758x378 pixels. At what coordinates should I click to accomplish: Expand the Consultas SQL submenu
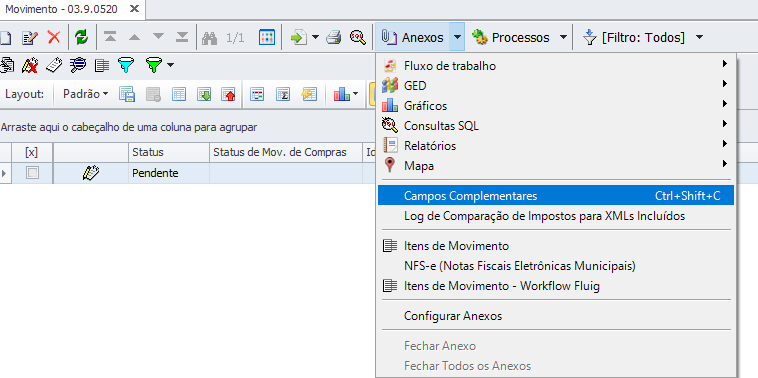click(556, 126)
